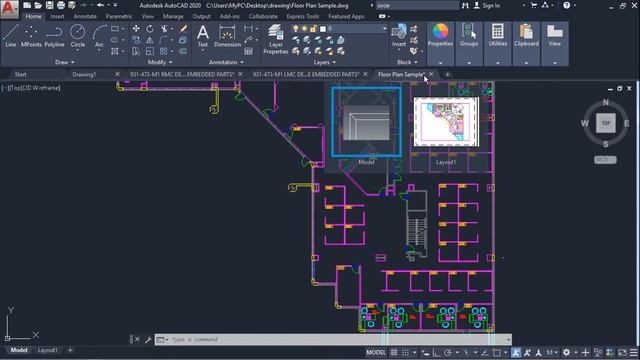Add a new drawing tab with plus button
This screenshot has width=640, height=360.
447,74
